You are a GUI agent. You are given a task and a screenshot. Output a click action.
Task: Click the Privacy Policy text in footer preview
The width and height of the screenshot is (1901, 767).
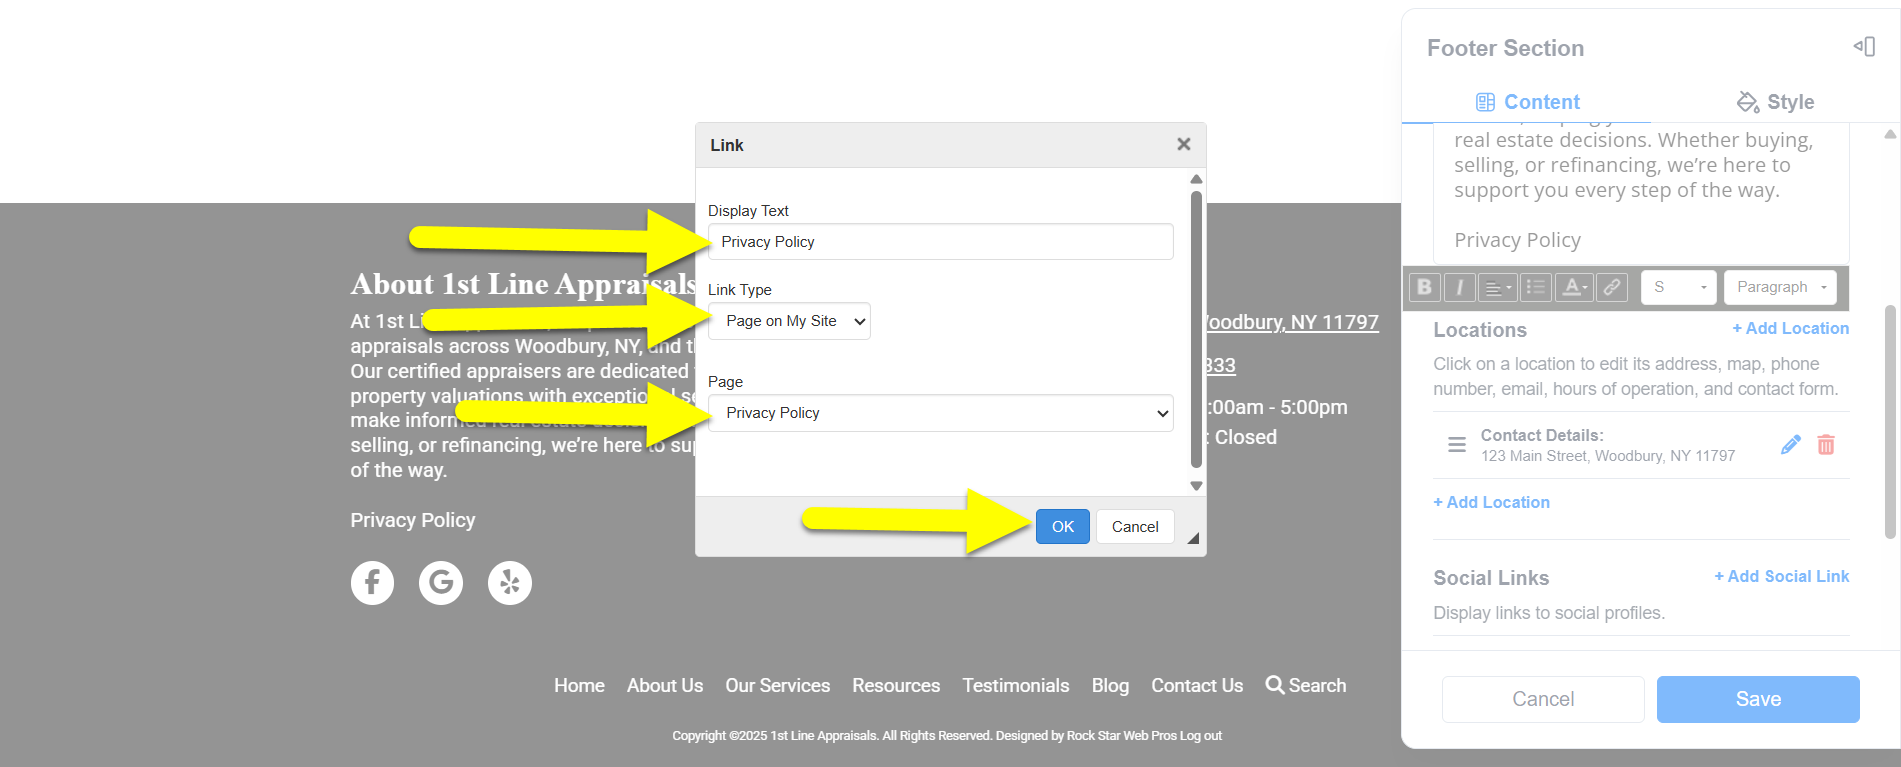coord(412,520)
